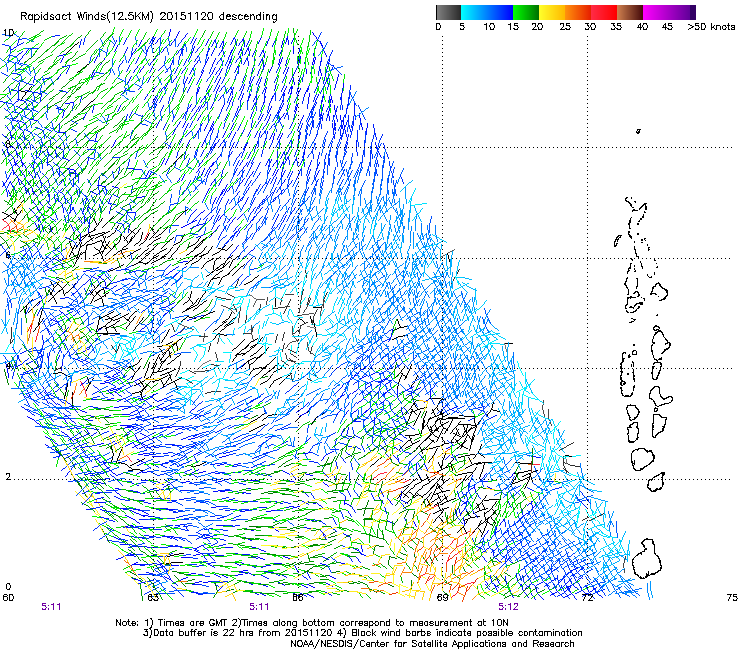740x650 pixels.
Task: Click the longitude '60' axis label
Action: click(8, 598)
